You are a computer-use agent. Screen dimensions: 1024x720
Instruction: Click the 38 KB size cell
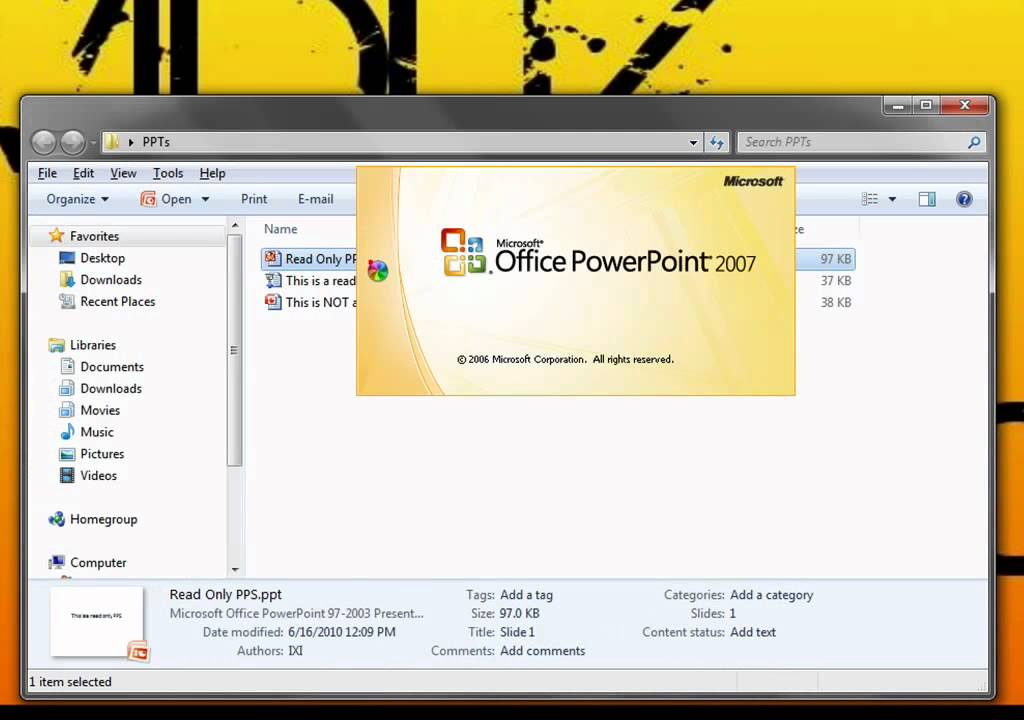pos(835,302)
